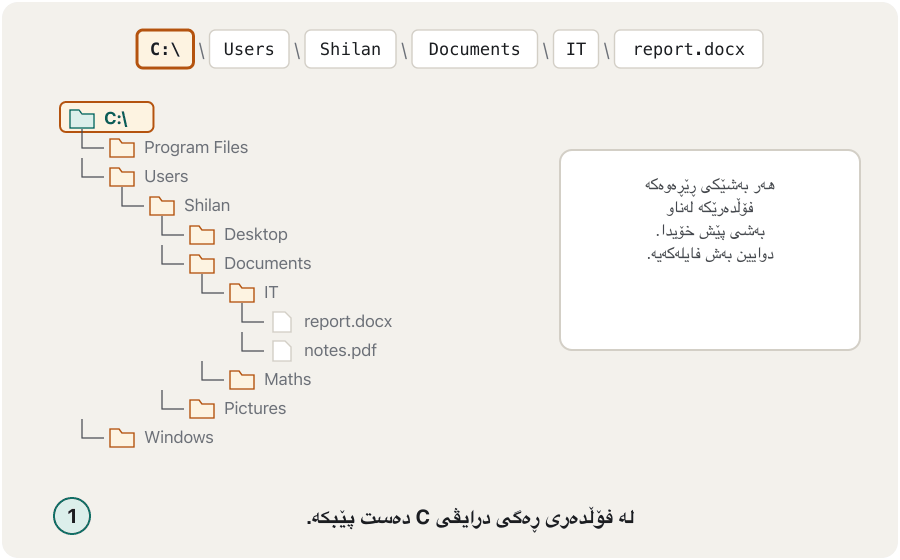
Task: Select the Shilan path segment chip
Action: pos(350,49)
